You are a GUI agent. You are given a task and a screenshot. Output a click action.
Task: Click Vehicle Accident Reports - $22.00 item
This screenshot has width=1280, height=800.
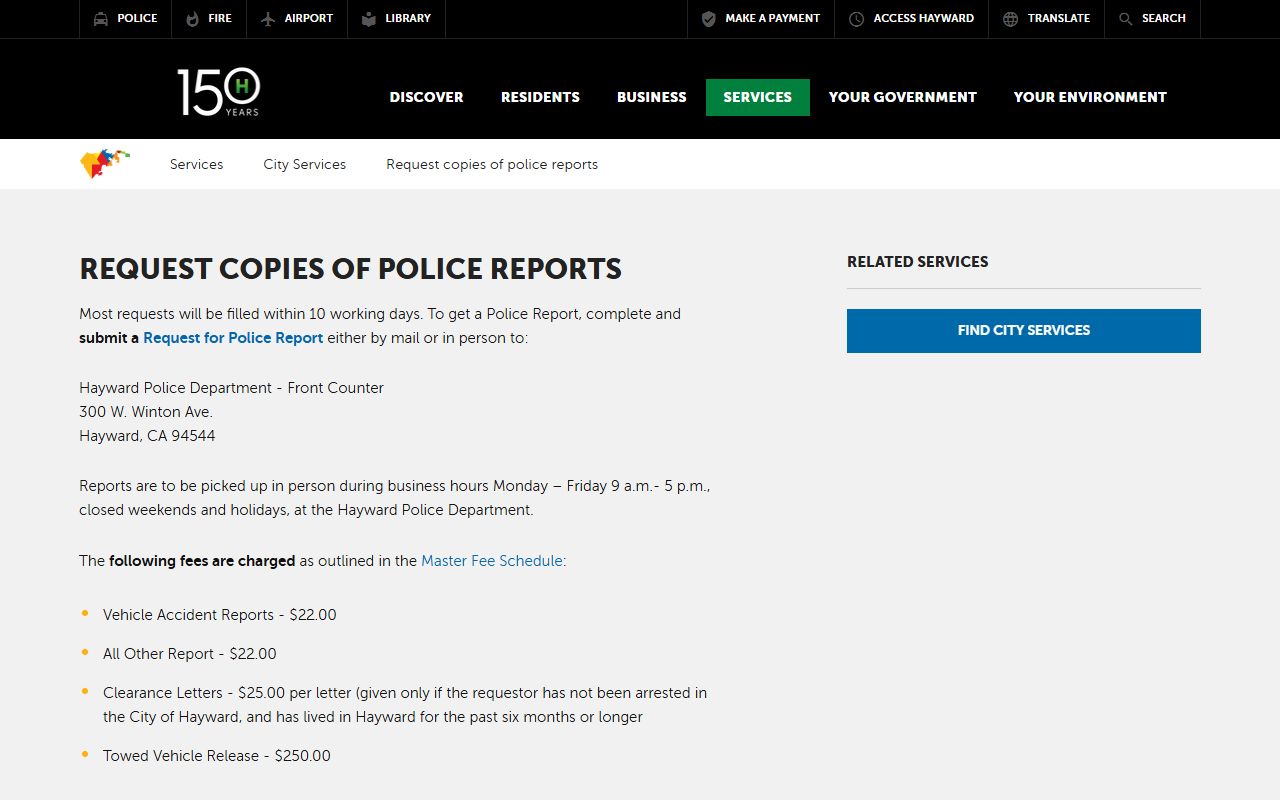[x=220, y=615]
